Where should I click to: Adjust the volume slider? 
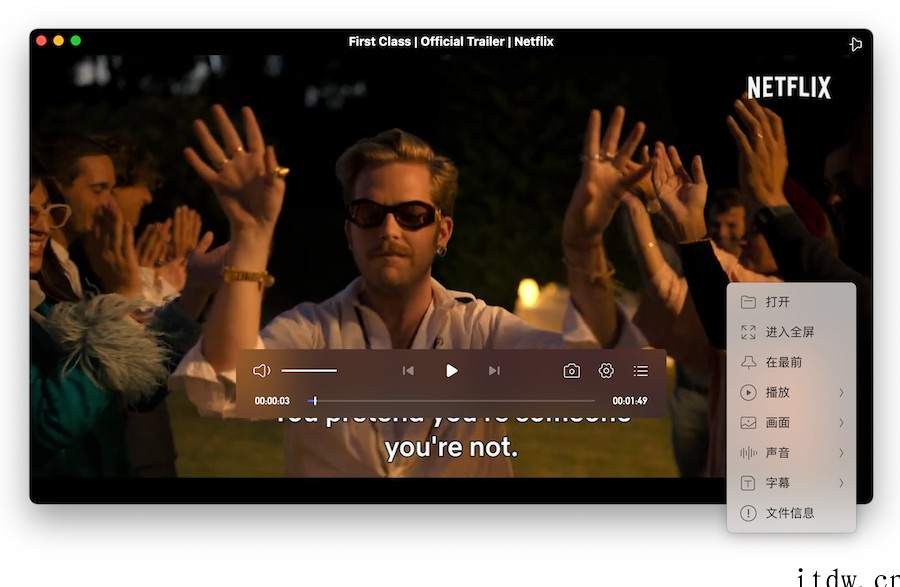[309, 371]
